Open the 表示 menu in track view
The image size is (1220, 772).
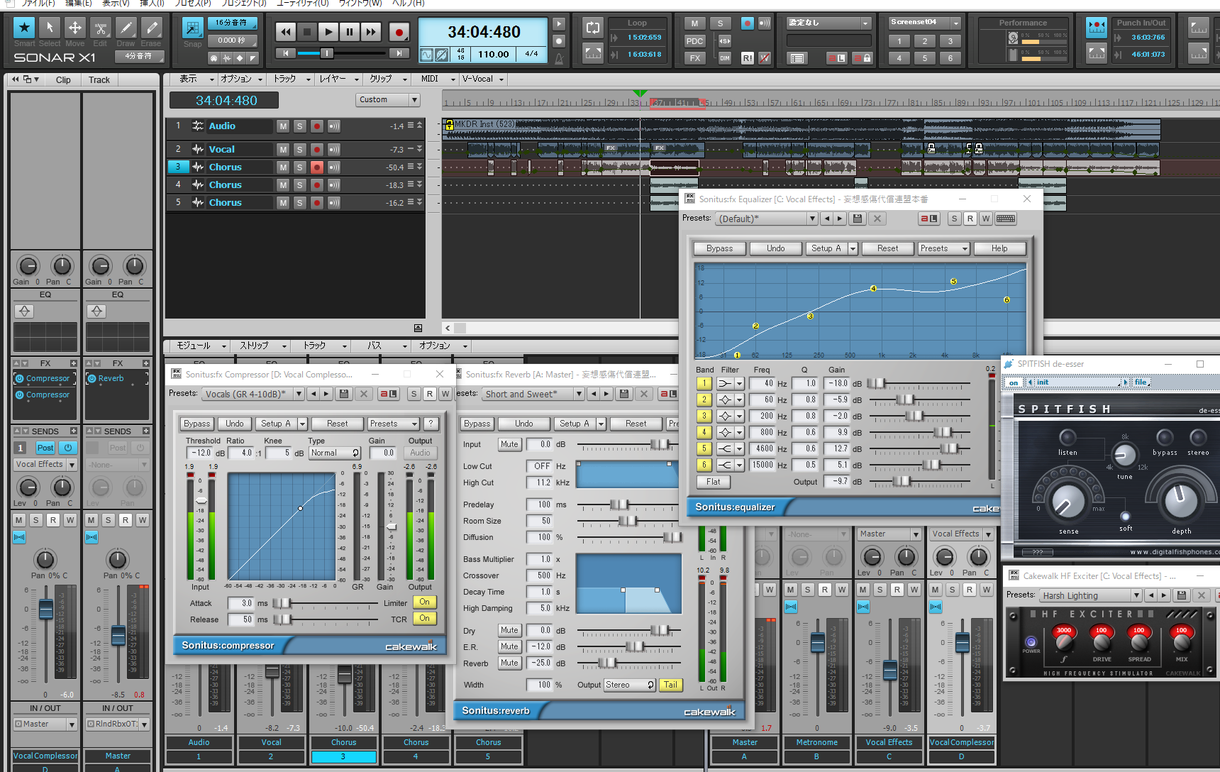pyautogui.click(x=192, y=79)
